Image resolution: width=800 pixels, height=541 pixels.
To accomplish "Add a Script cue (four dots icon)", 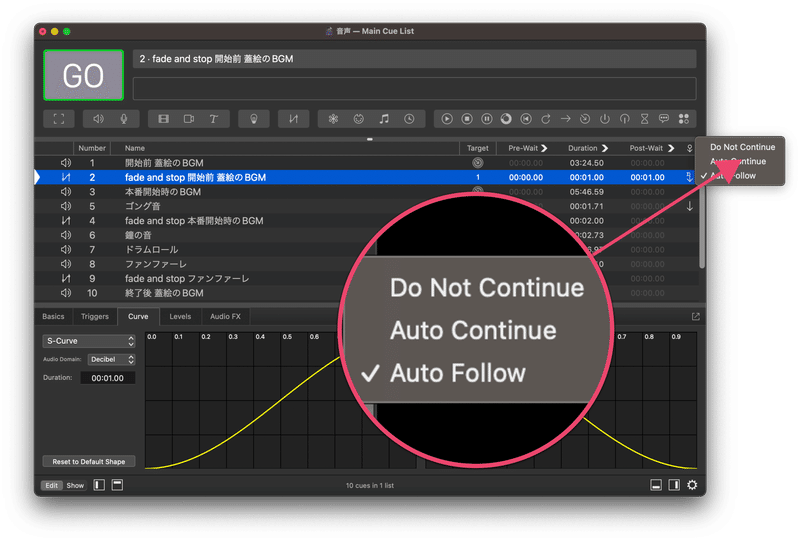I will pos(684,119).
